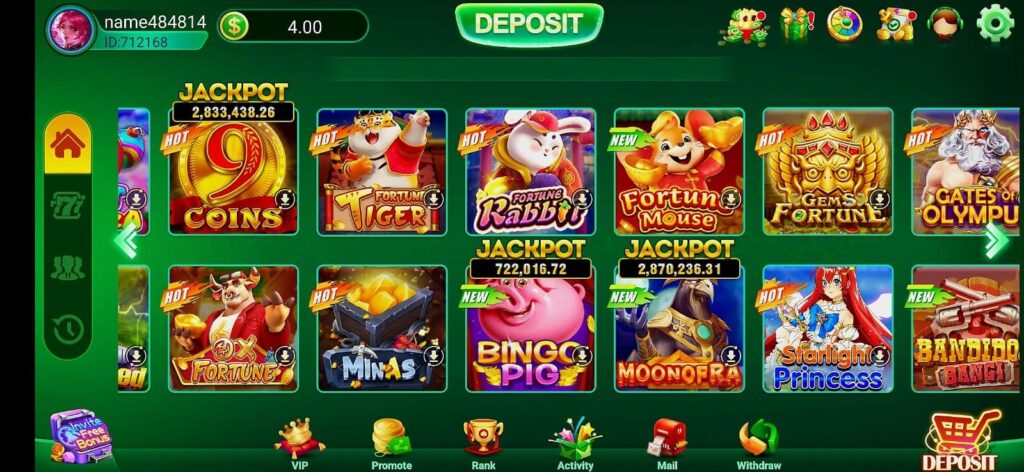The image size is (1024, 472).
Task: Show next games with right arrow
Action: (x=996, y=240)
